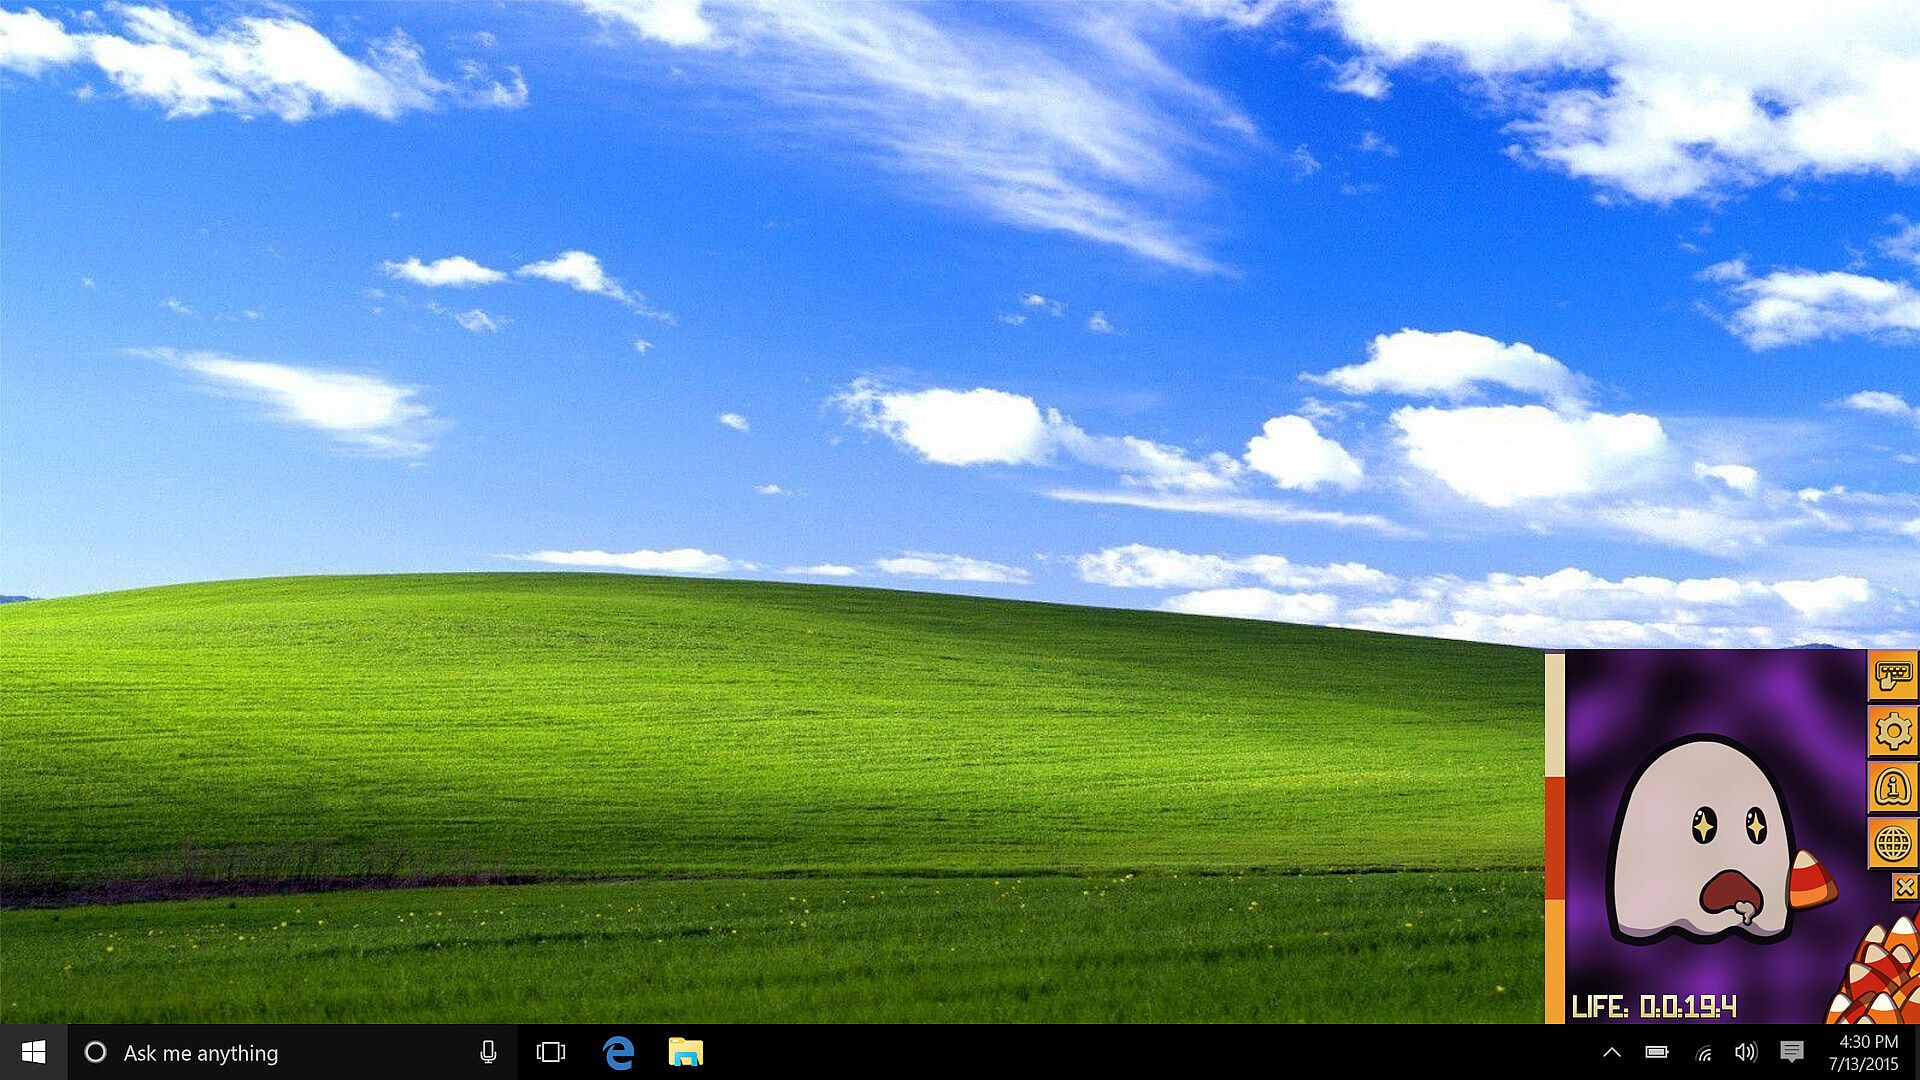Open the globe website button
The image size is (1920, 1080).
[1892, 844]
